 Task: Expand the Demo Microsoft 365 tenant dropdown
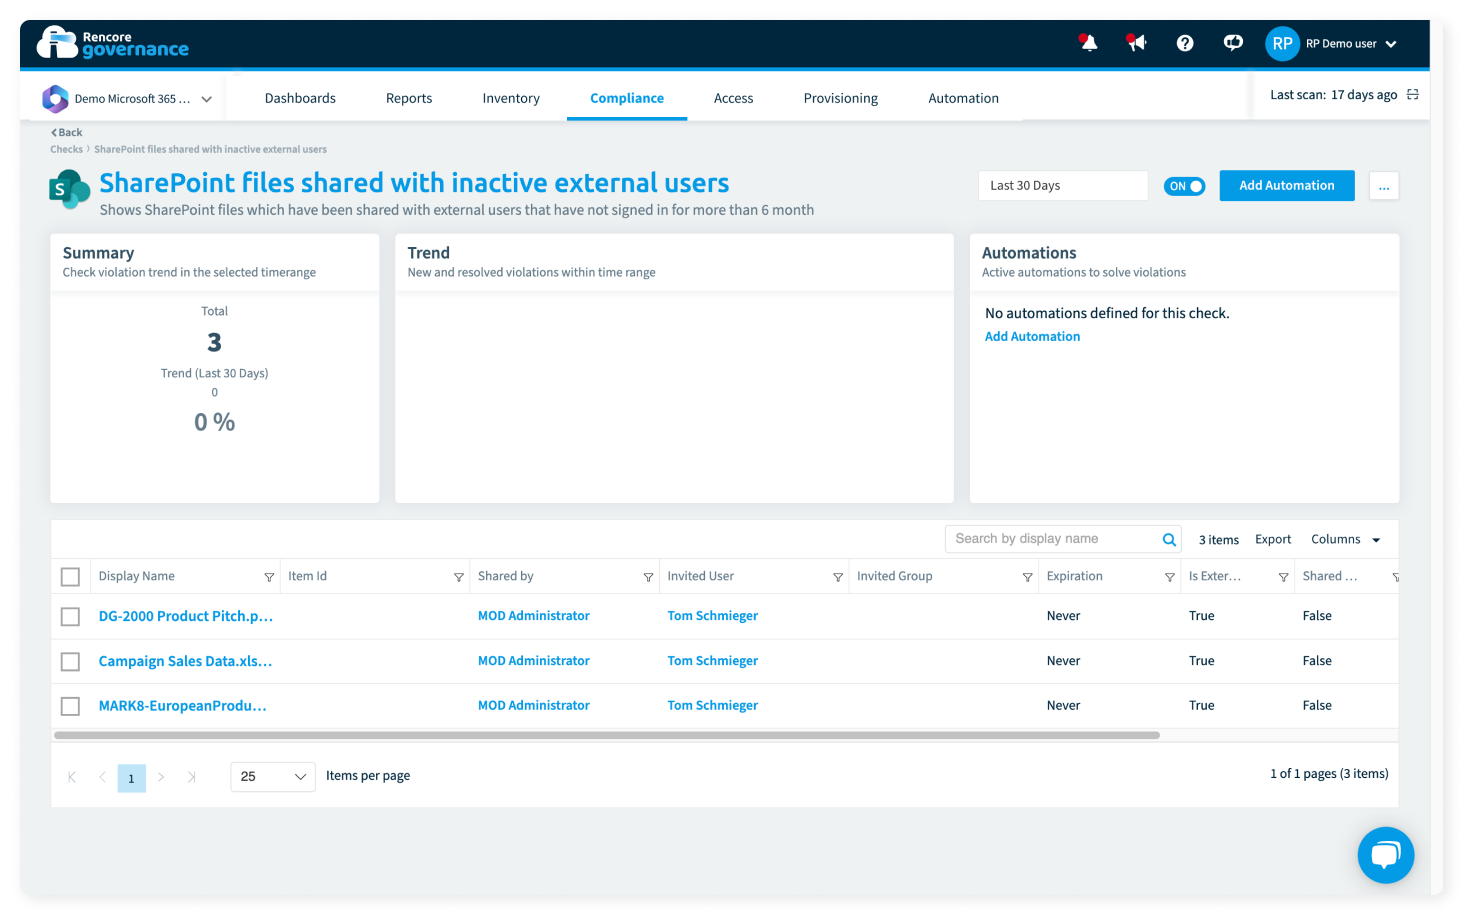coord(207,99)
